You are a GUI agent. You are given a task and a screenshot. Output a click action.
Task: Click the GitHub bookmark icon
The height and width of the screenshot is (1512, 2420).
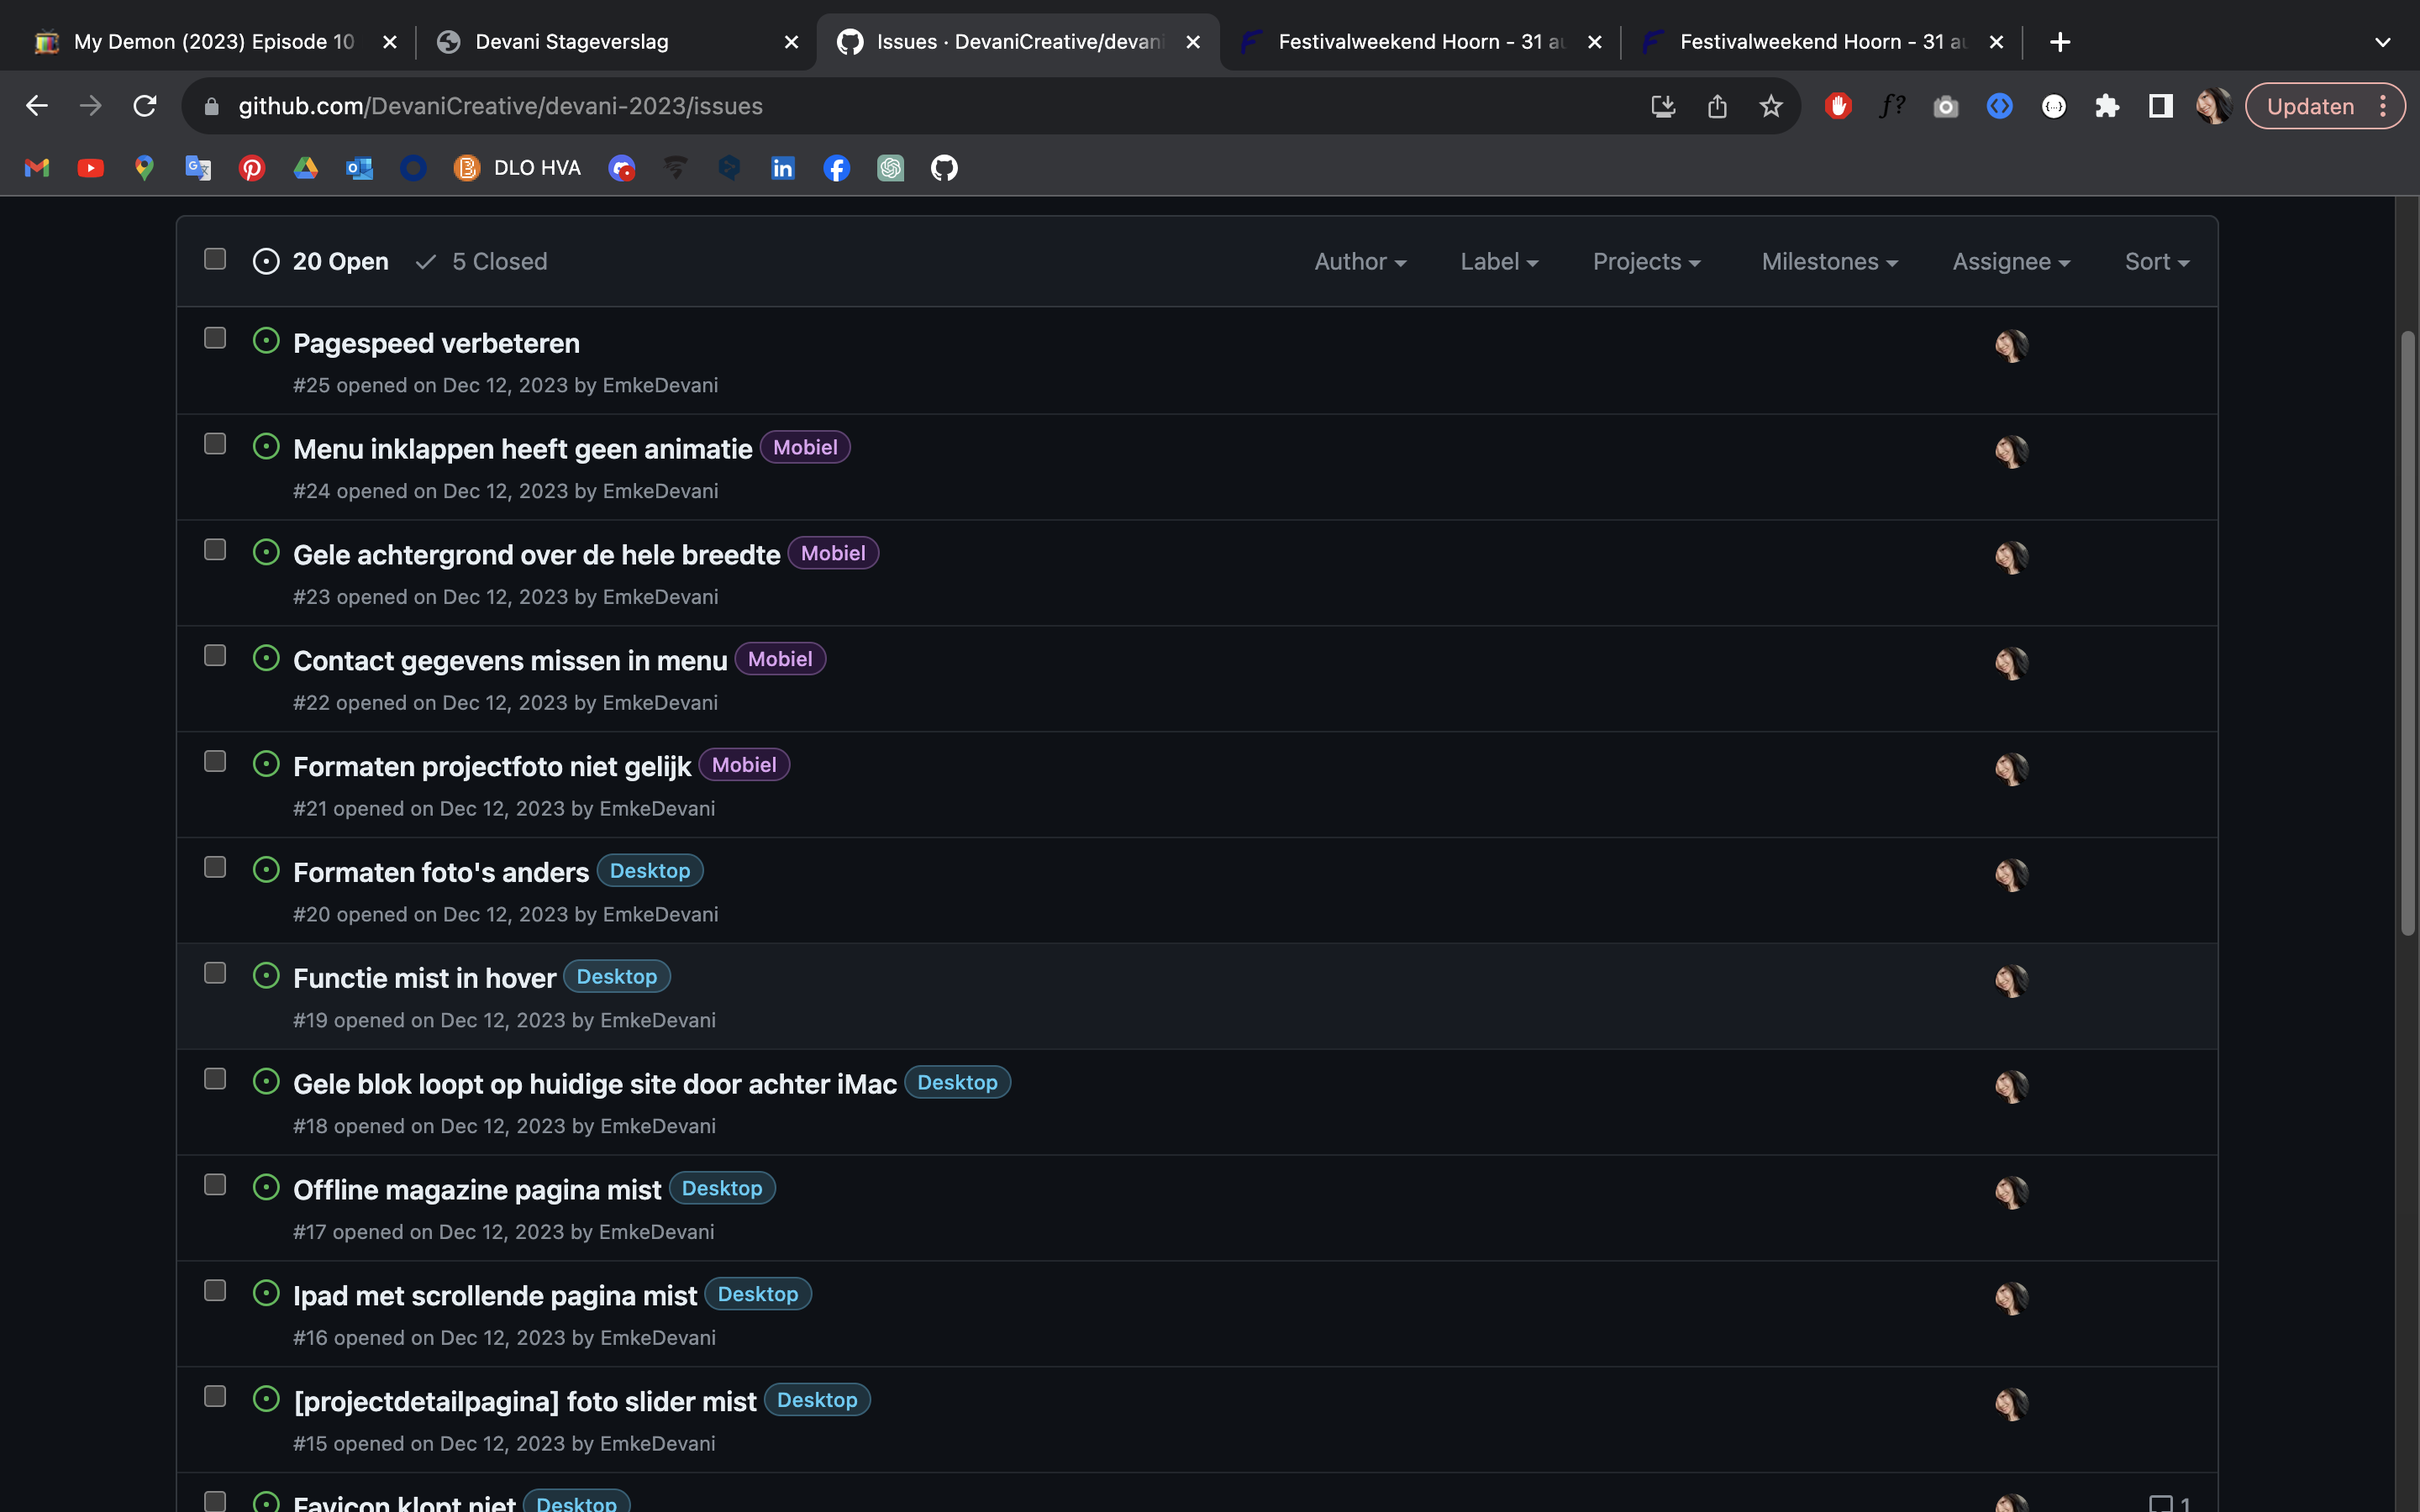click(944, 168)
